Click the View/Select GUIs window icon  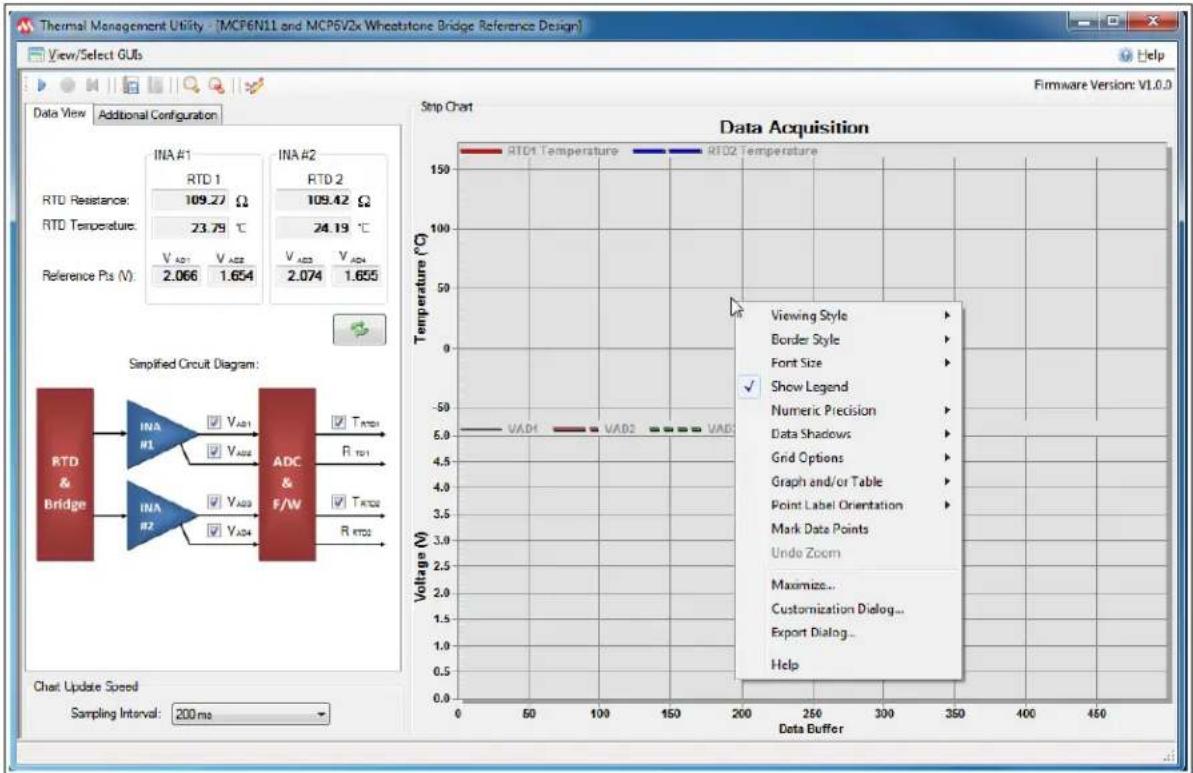point(36,54)
